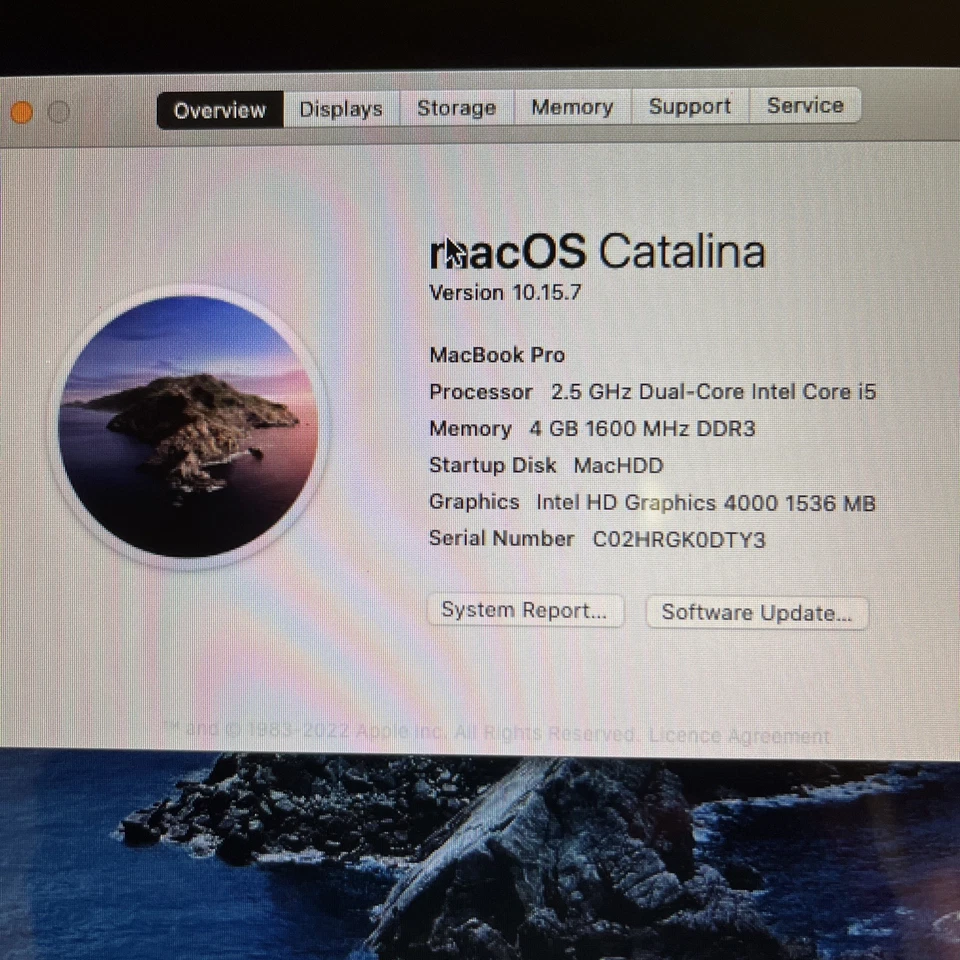Select the MacBook Pro model name
The width and height of the screenshot is (960, 960).
point(496,355)
